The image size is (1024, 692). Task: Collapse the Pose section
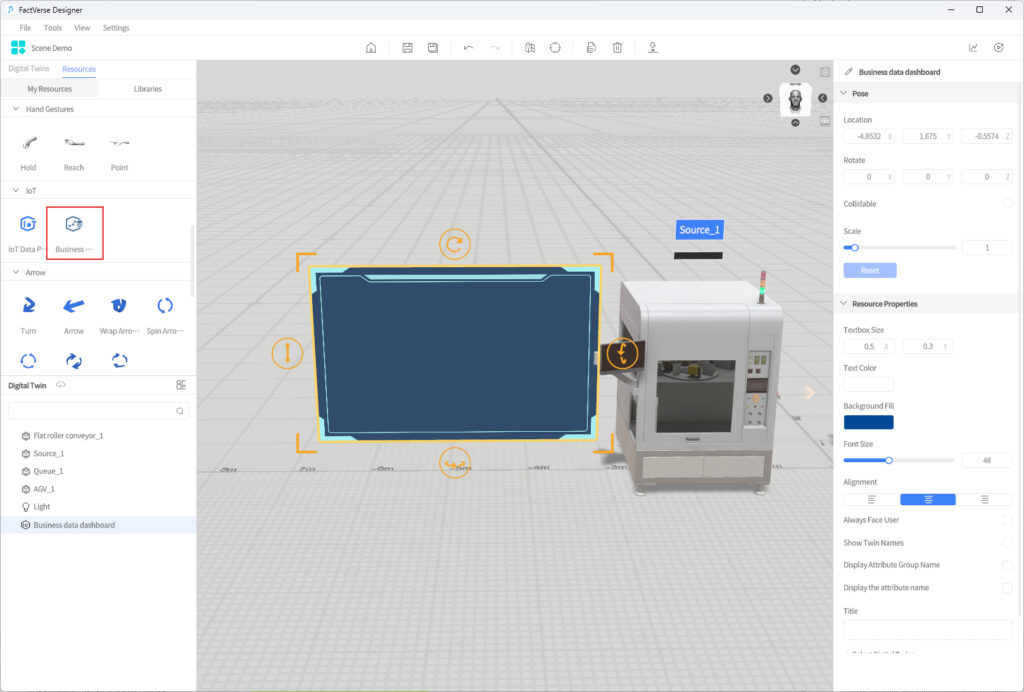843,93
